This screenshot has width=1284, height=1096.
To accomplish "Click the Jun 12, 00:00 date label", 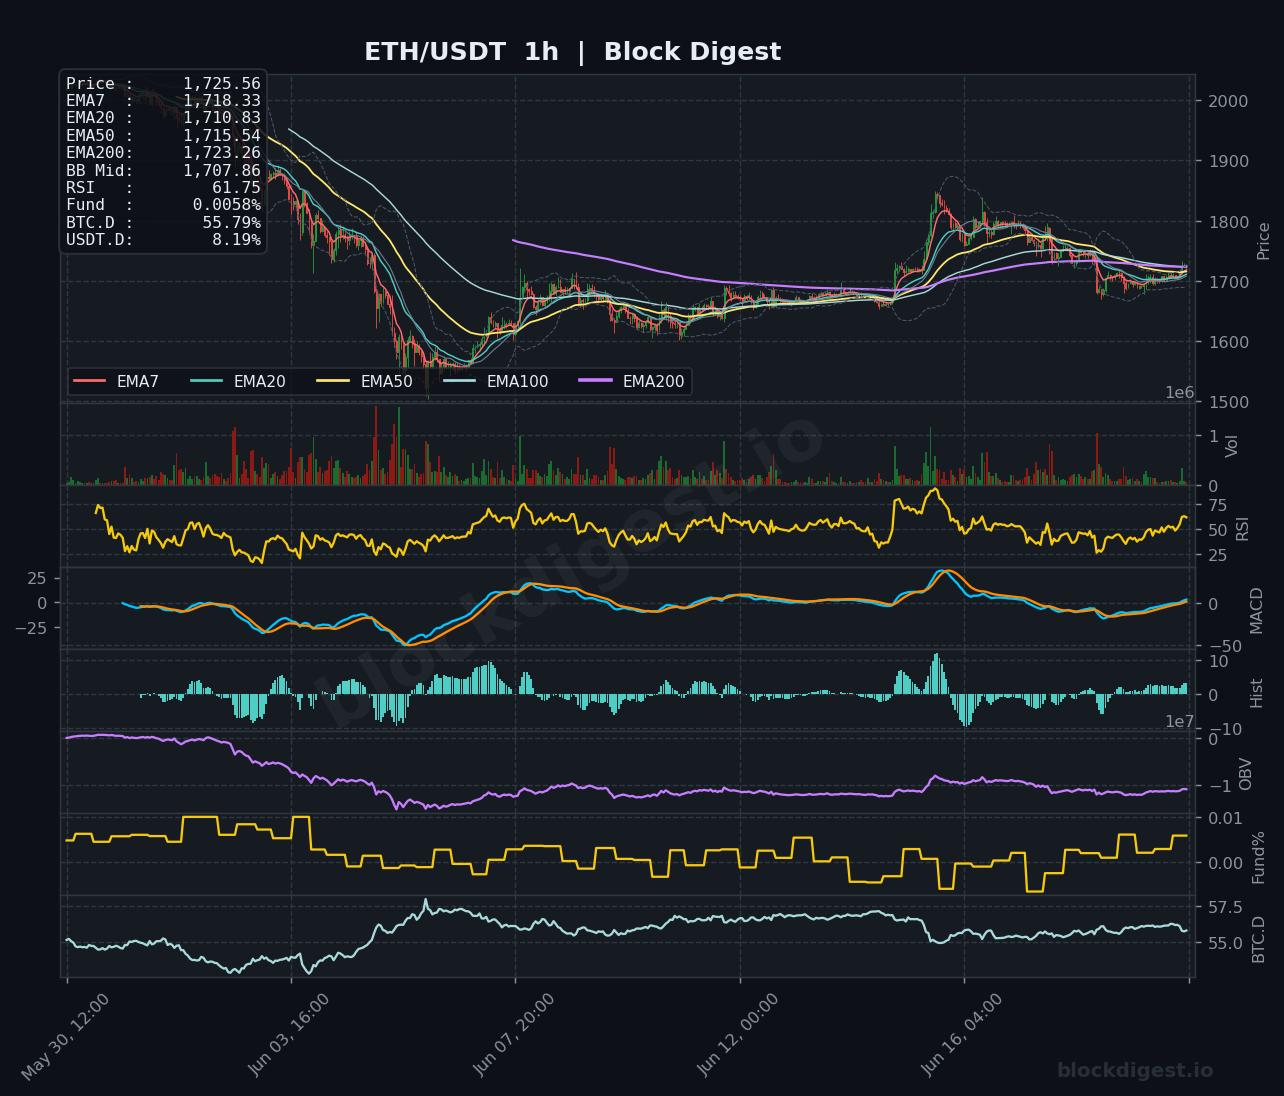I will [738, 1036].
